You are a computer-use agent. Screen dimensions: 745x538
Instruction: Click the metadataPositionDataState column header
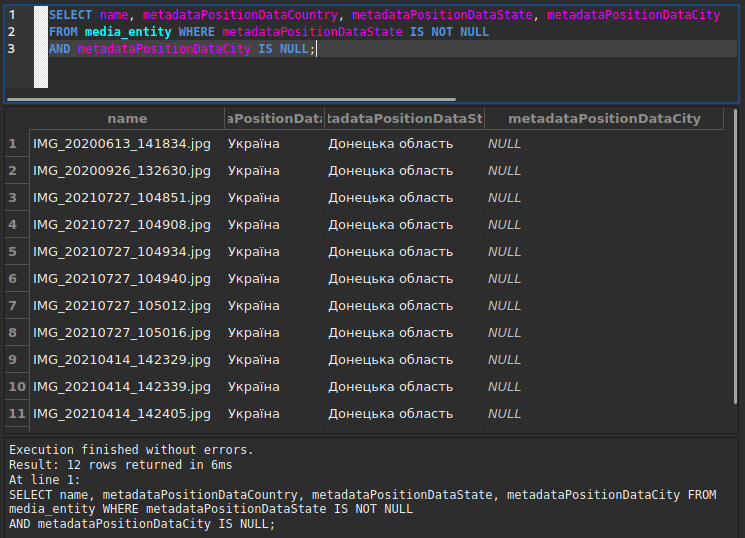coord(404,118)
